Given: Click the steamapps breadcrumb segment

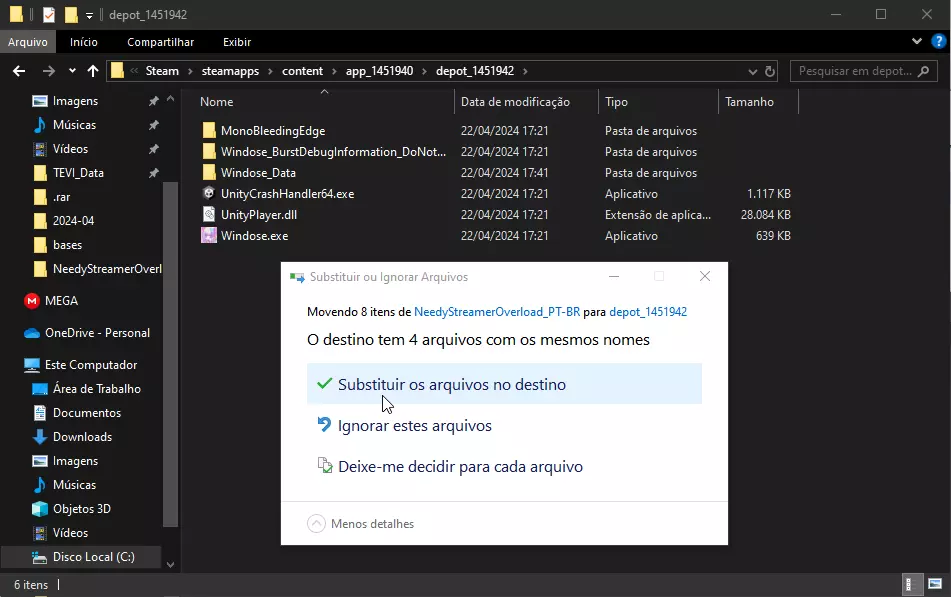Looking at the screenshot, I should pos(230,71).
